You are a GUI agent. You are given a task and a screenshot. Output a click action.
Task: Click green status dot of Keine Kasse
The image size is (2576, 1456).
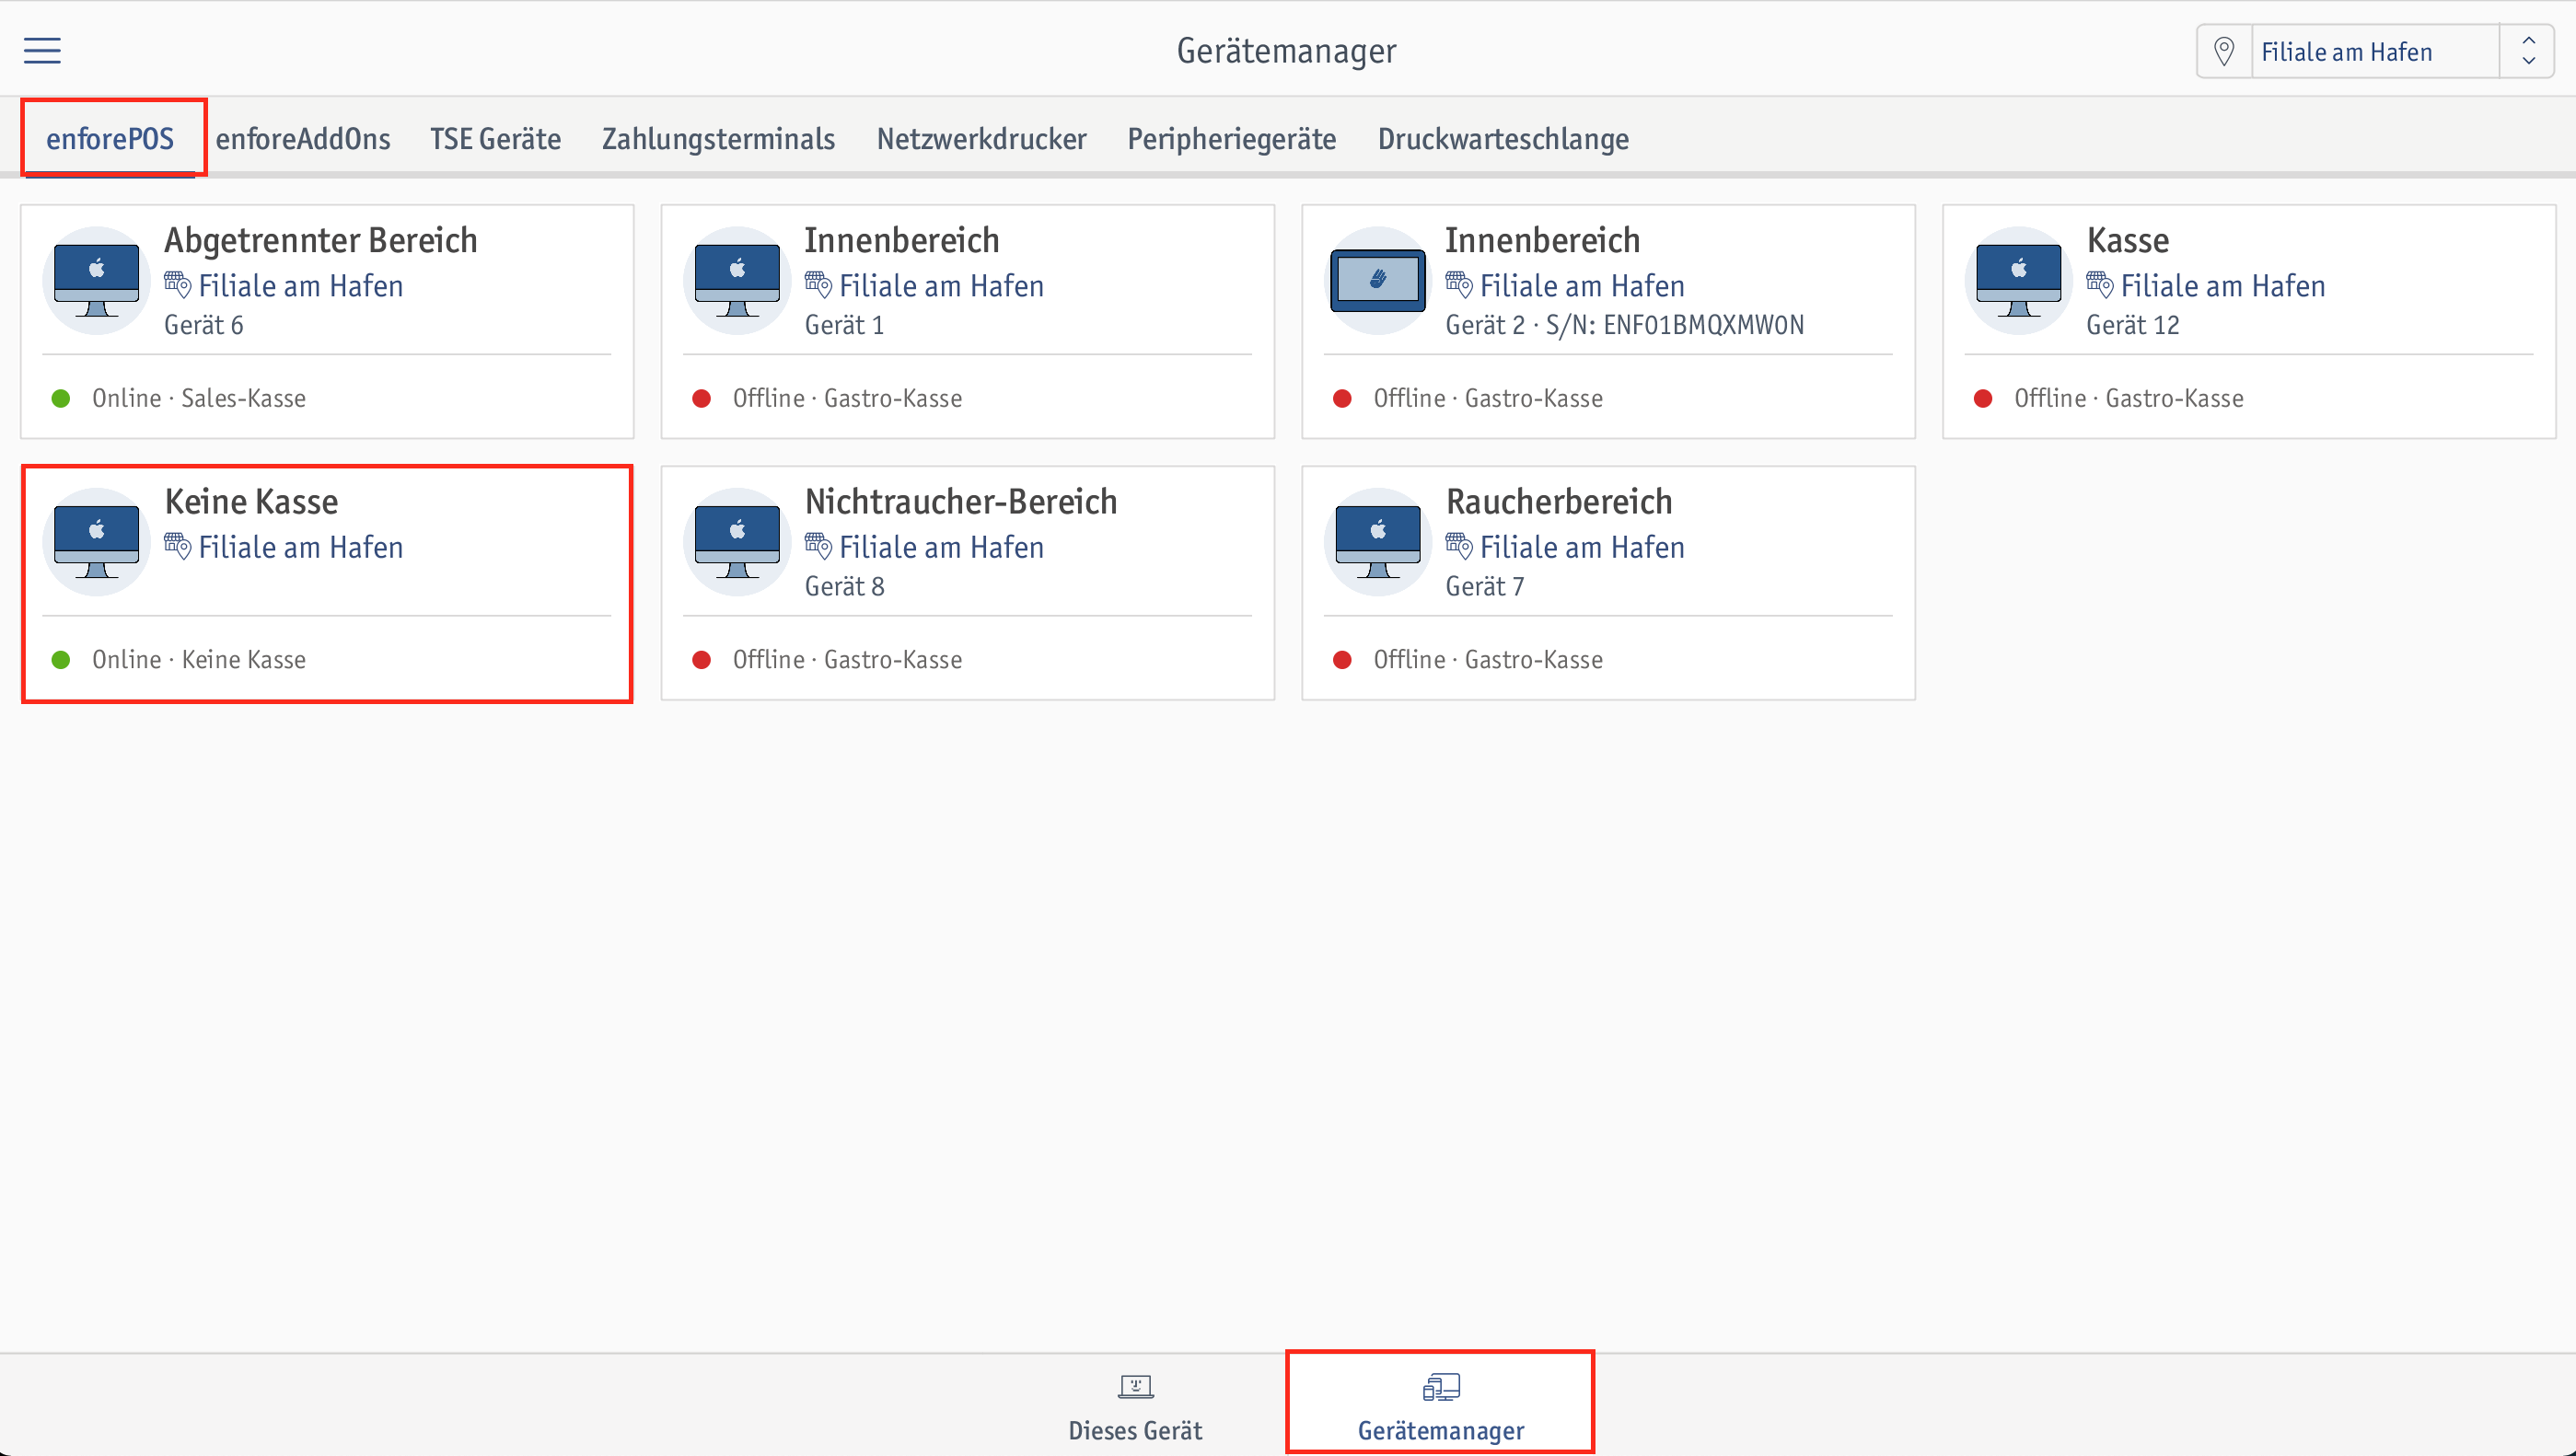point(61,660)
